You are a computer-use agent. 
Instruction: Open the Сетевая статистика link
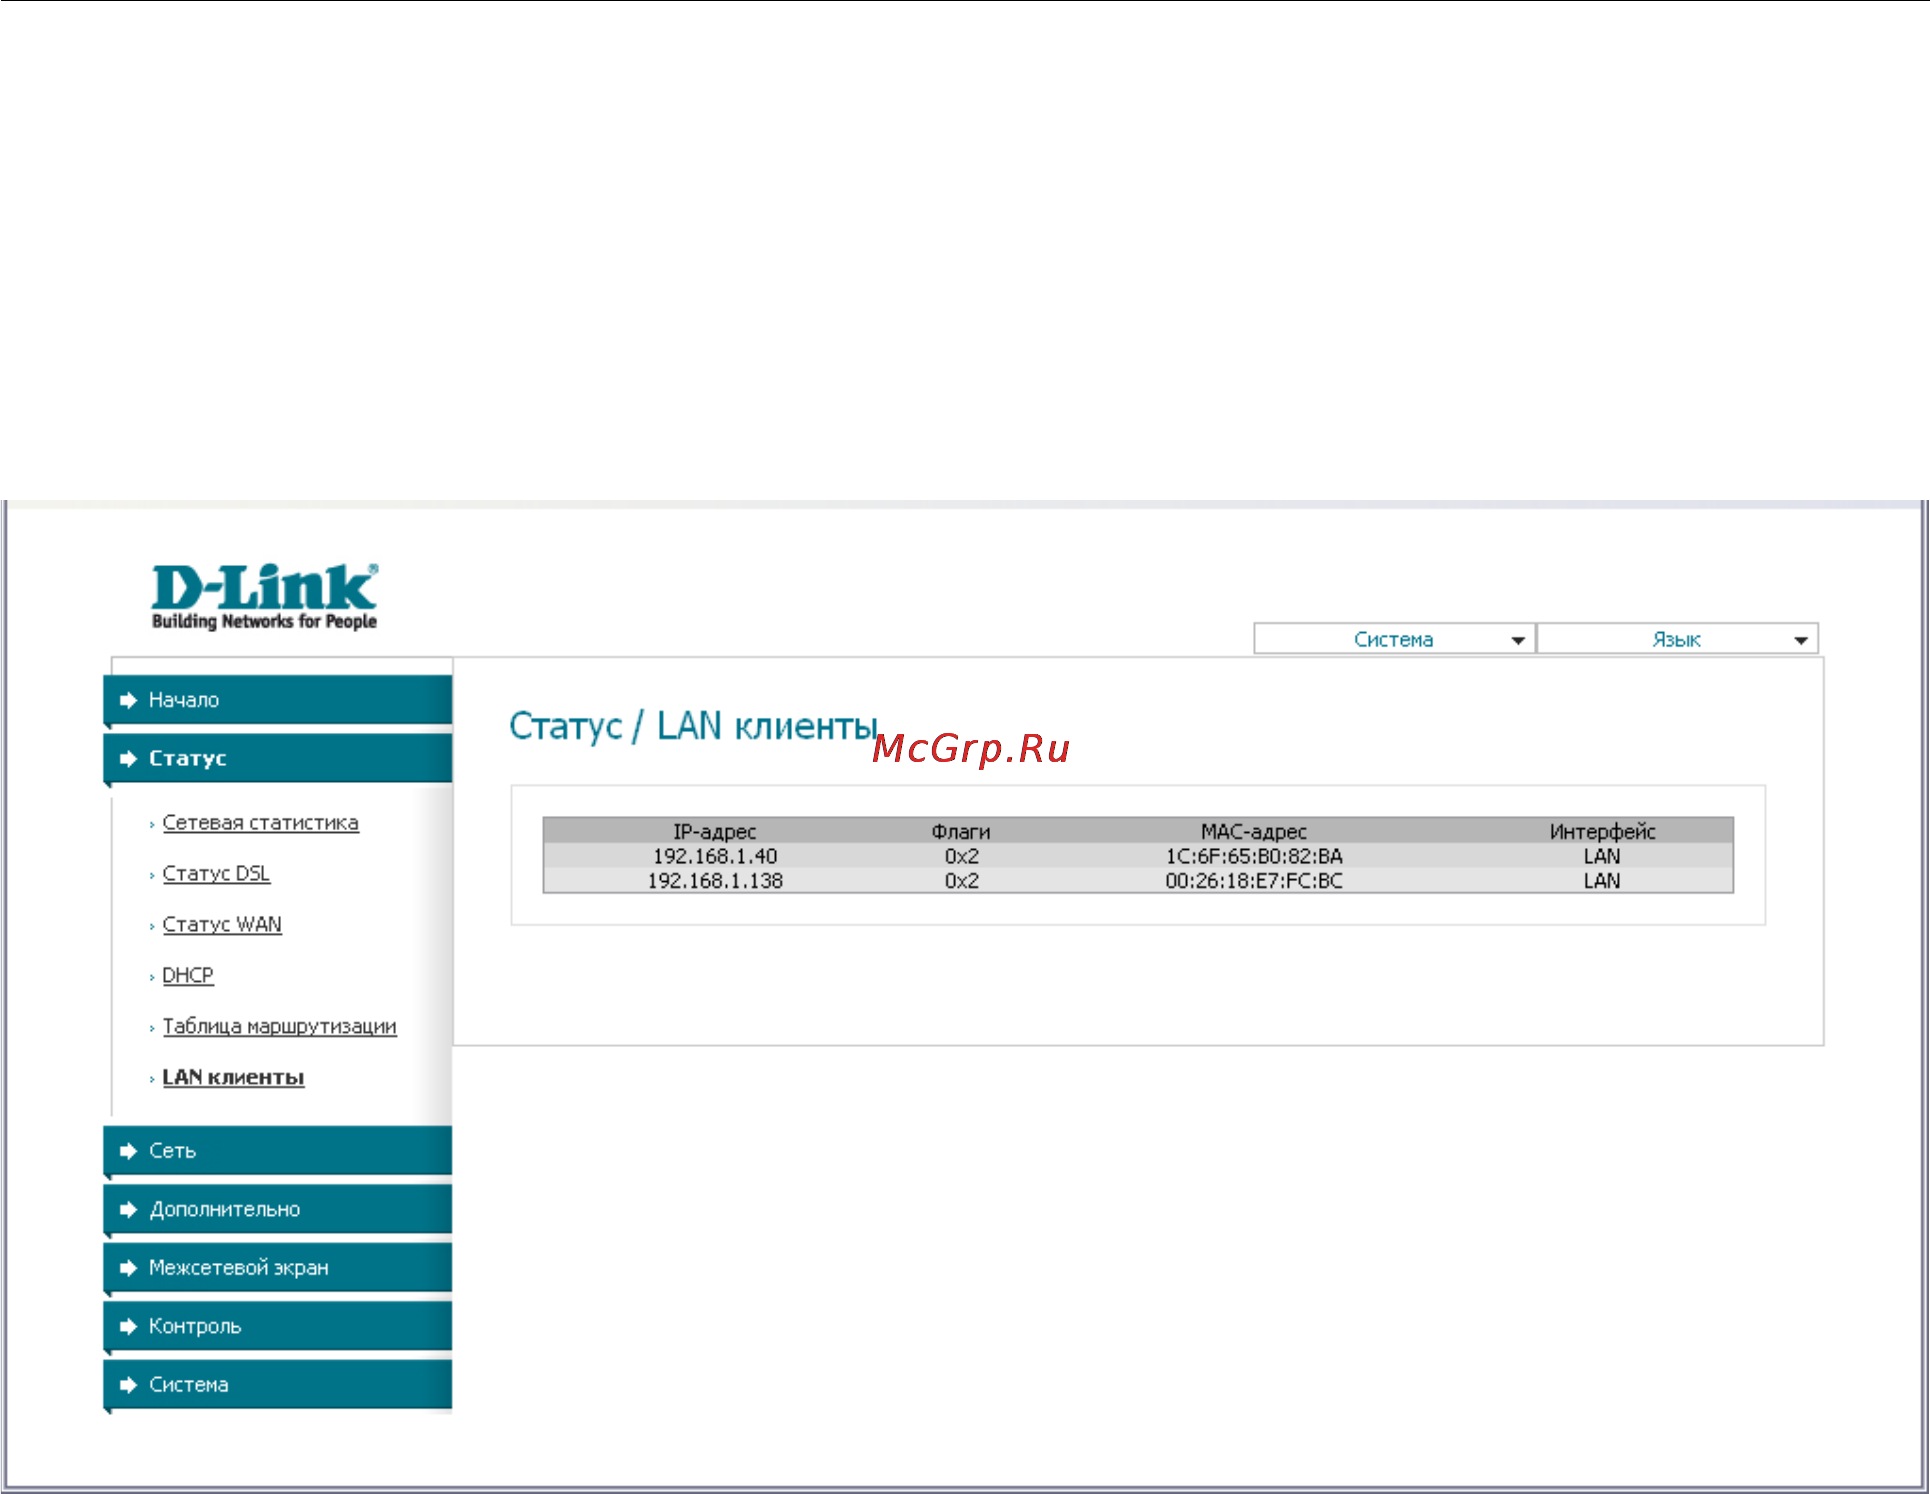point(260,823)
